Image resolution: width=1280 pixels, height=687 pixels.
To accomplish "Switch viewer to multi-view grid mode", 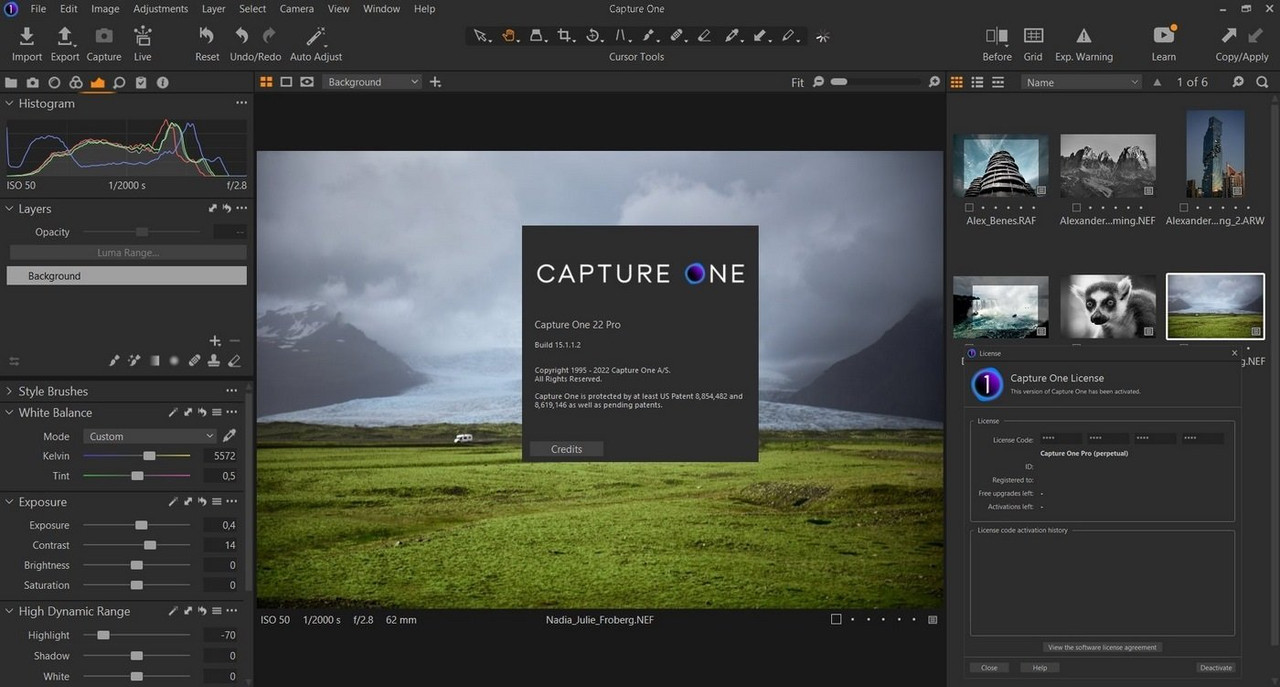I will pos(267,82).
